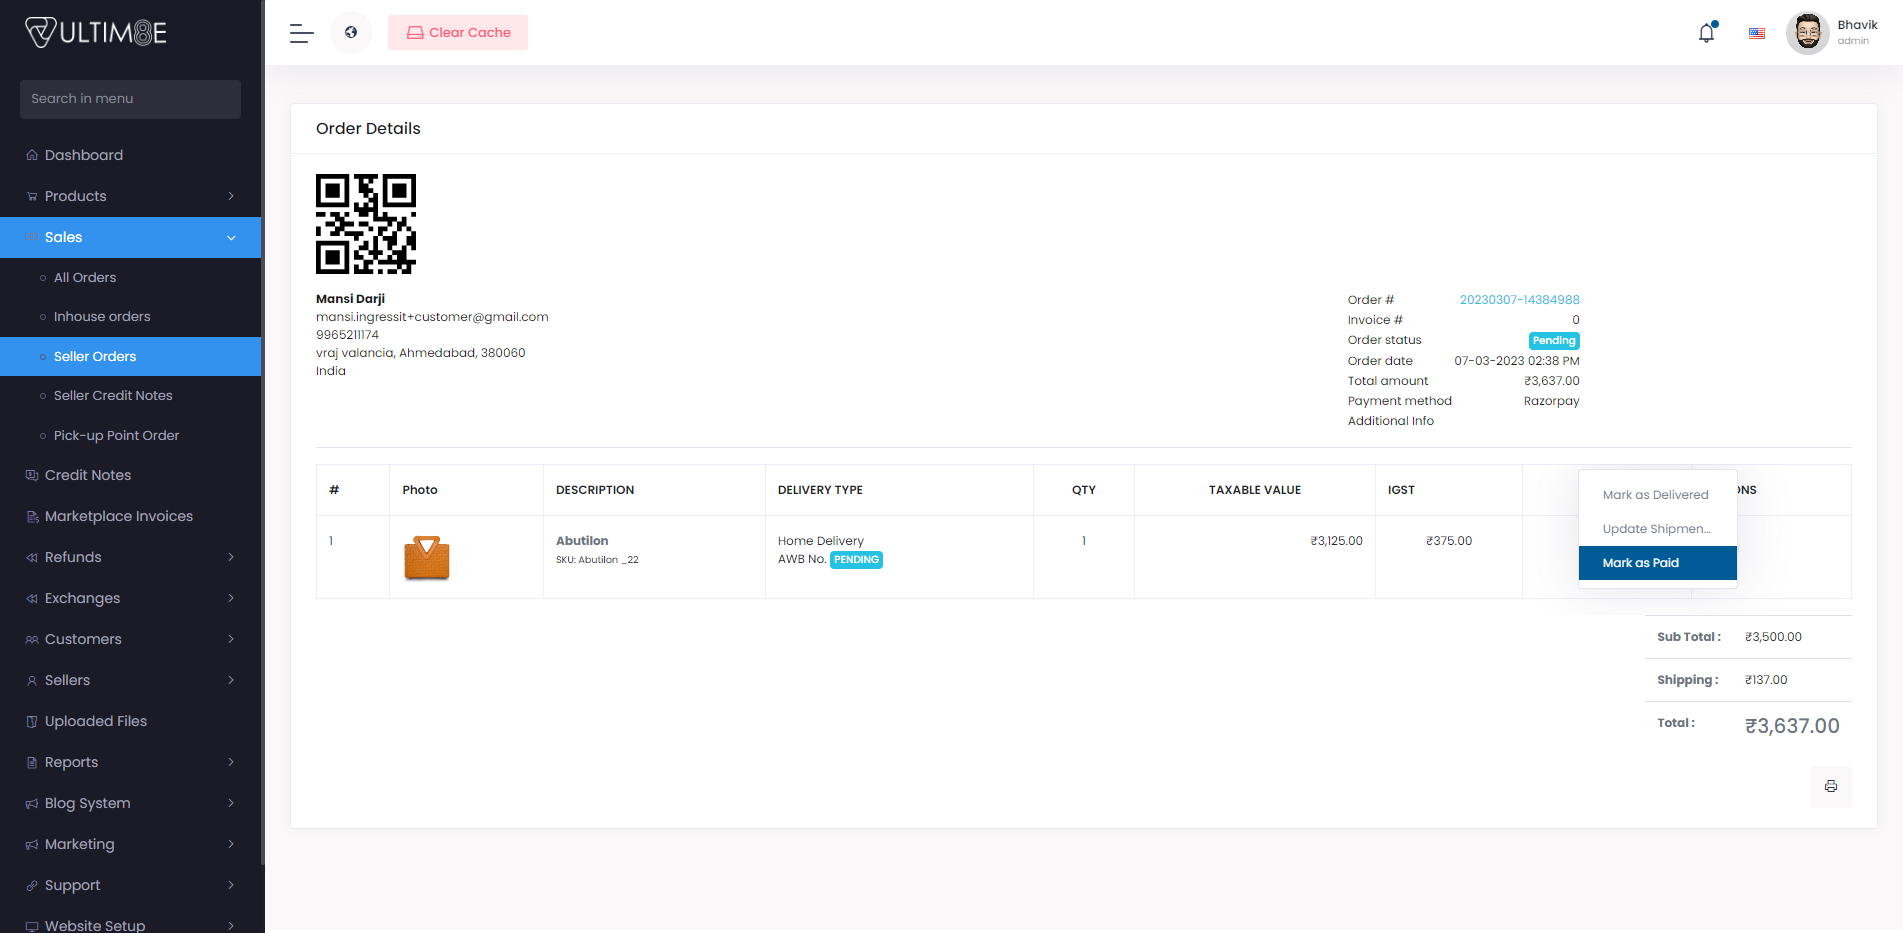Collapse the Sales menu section

(130, 237)
